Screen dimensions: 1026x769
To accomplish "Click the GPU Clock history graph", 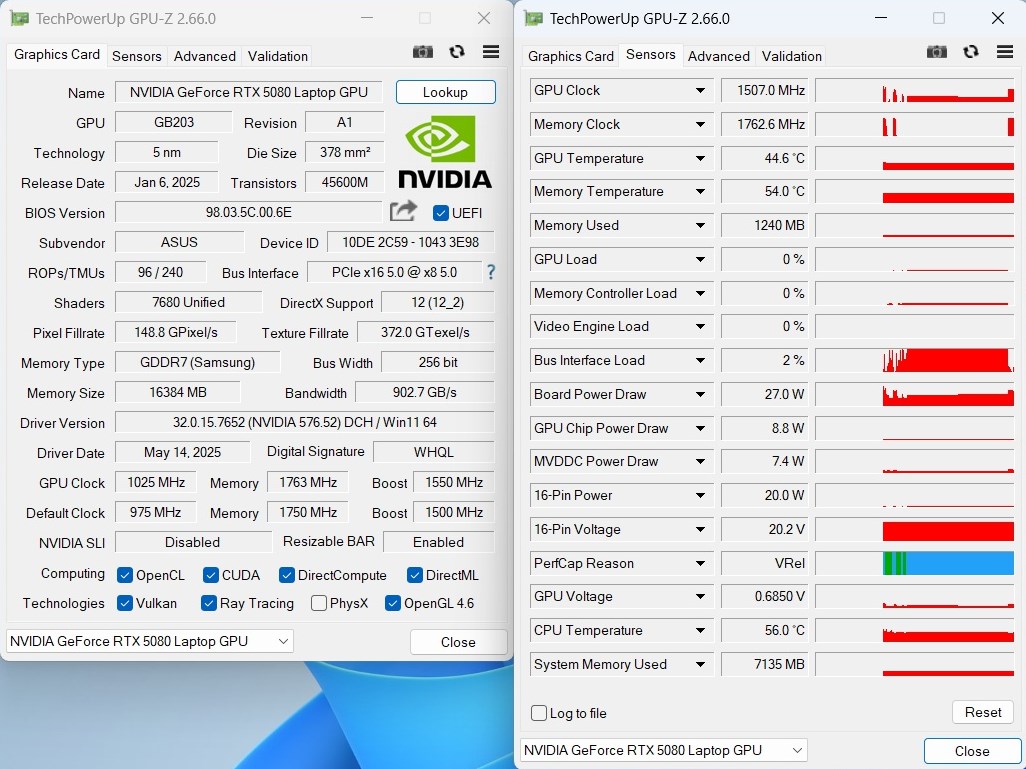I will tap(915, 90).
